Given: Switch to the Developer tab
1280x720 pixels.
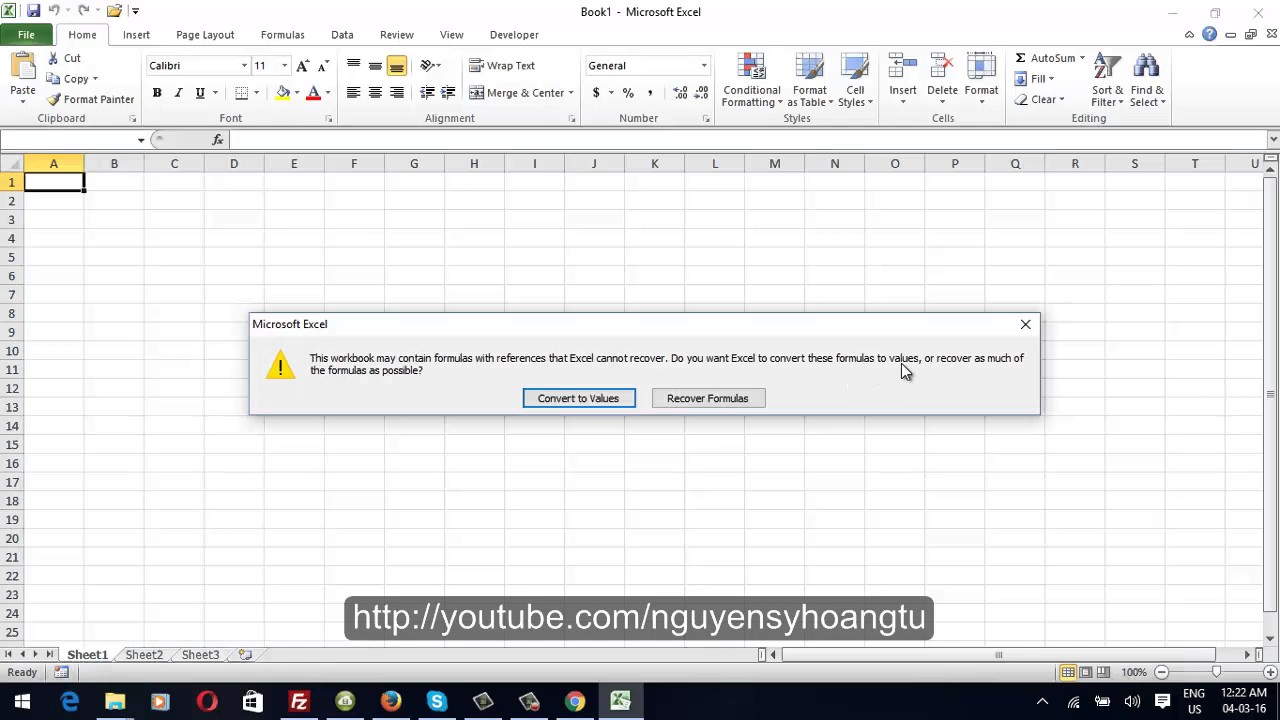Looking at the screenshot, I should tap(514, 35).
